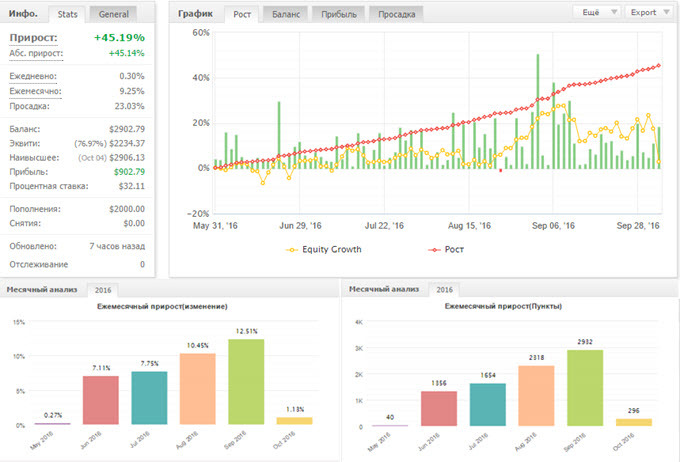Click the Абс. прирост label
Viewport: 680px width, 462px height.
(36, 53)
